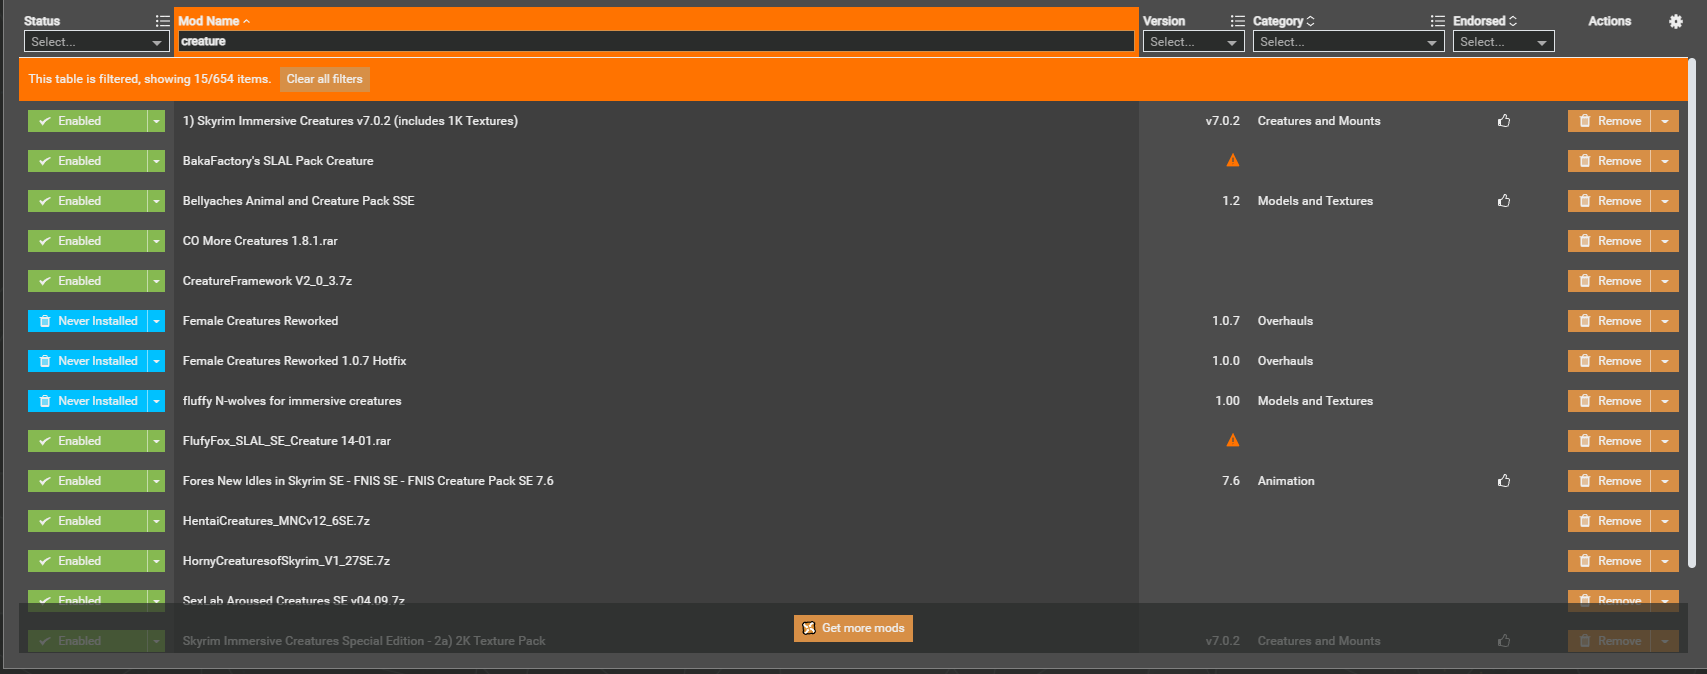Click Version column header
Viewport: 1707px width, 674px height.
[1164, 21]
